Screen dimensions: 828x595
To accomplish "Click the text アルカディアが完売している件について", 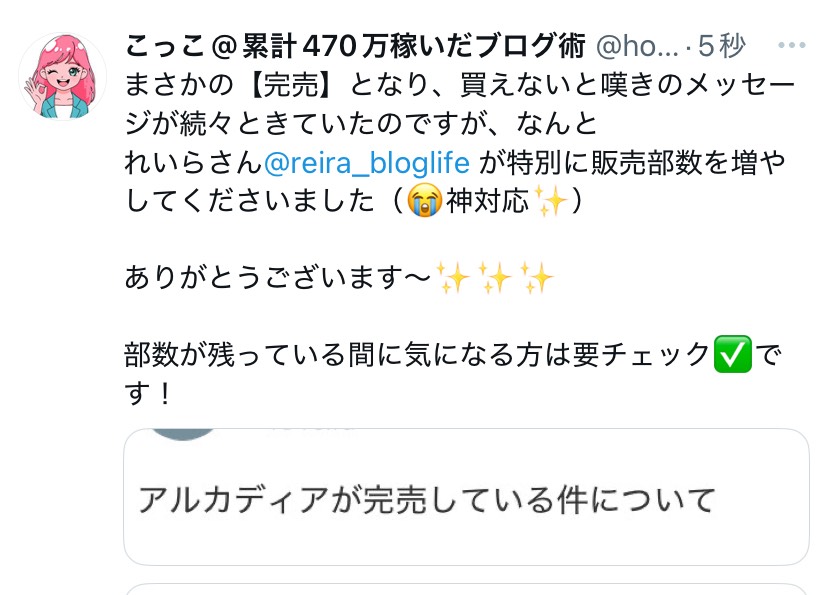I will 427,500.
